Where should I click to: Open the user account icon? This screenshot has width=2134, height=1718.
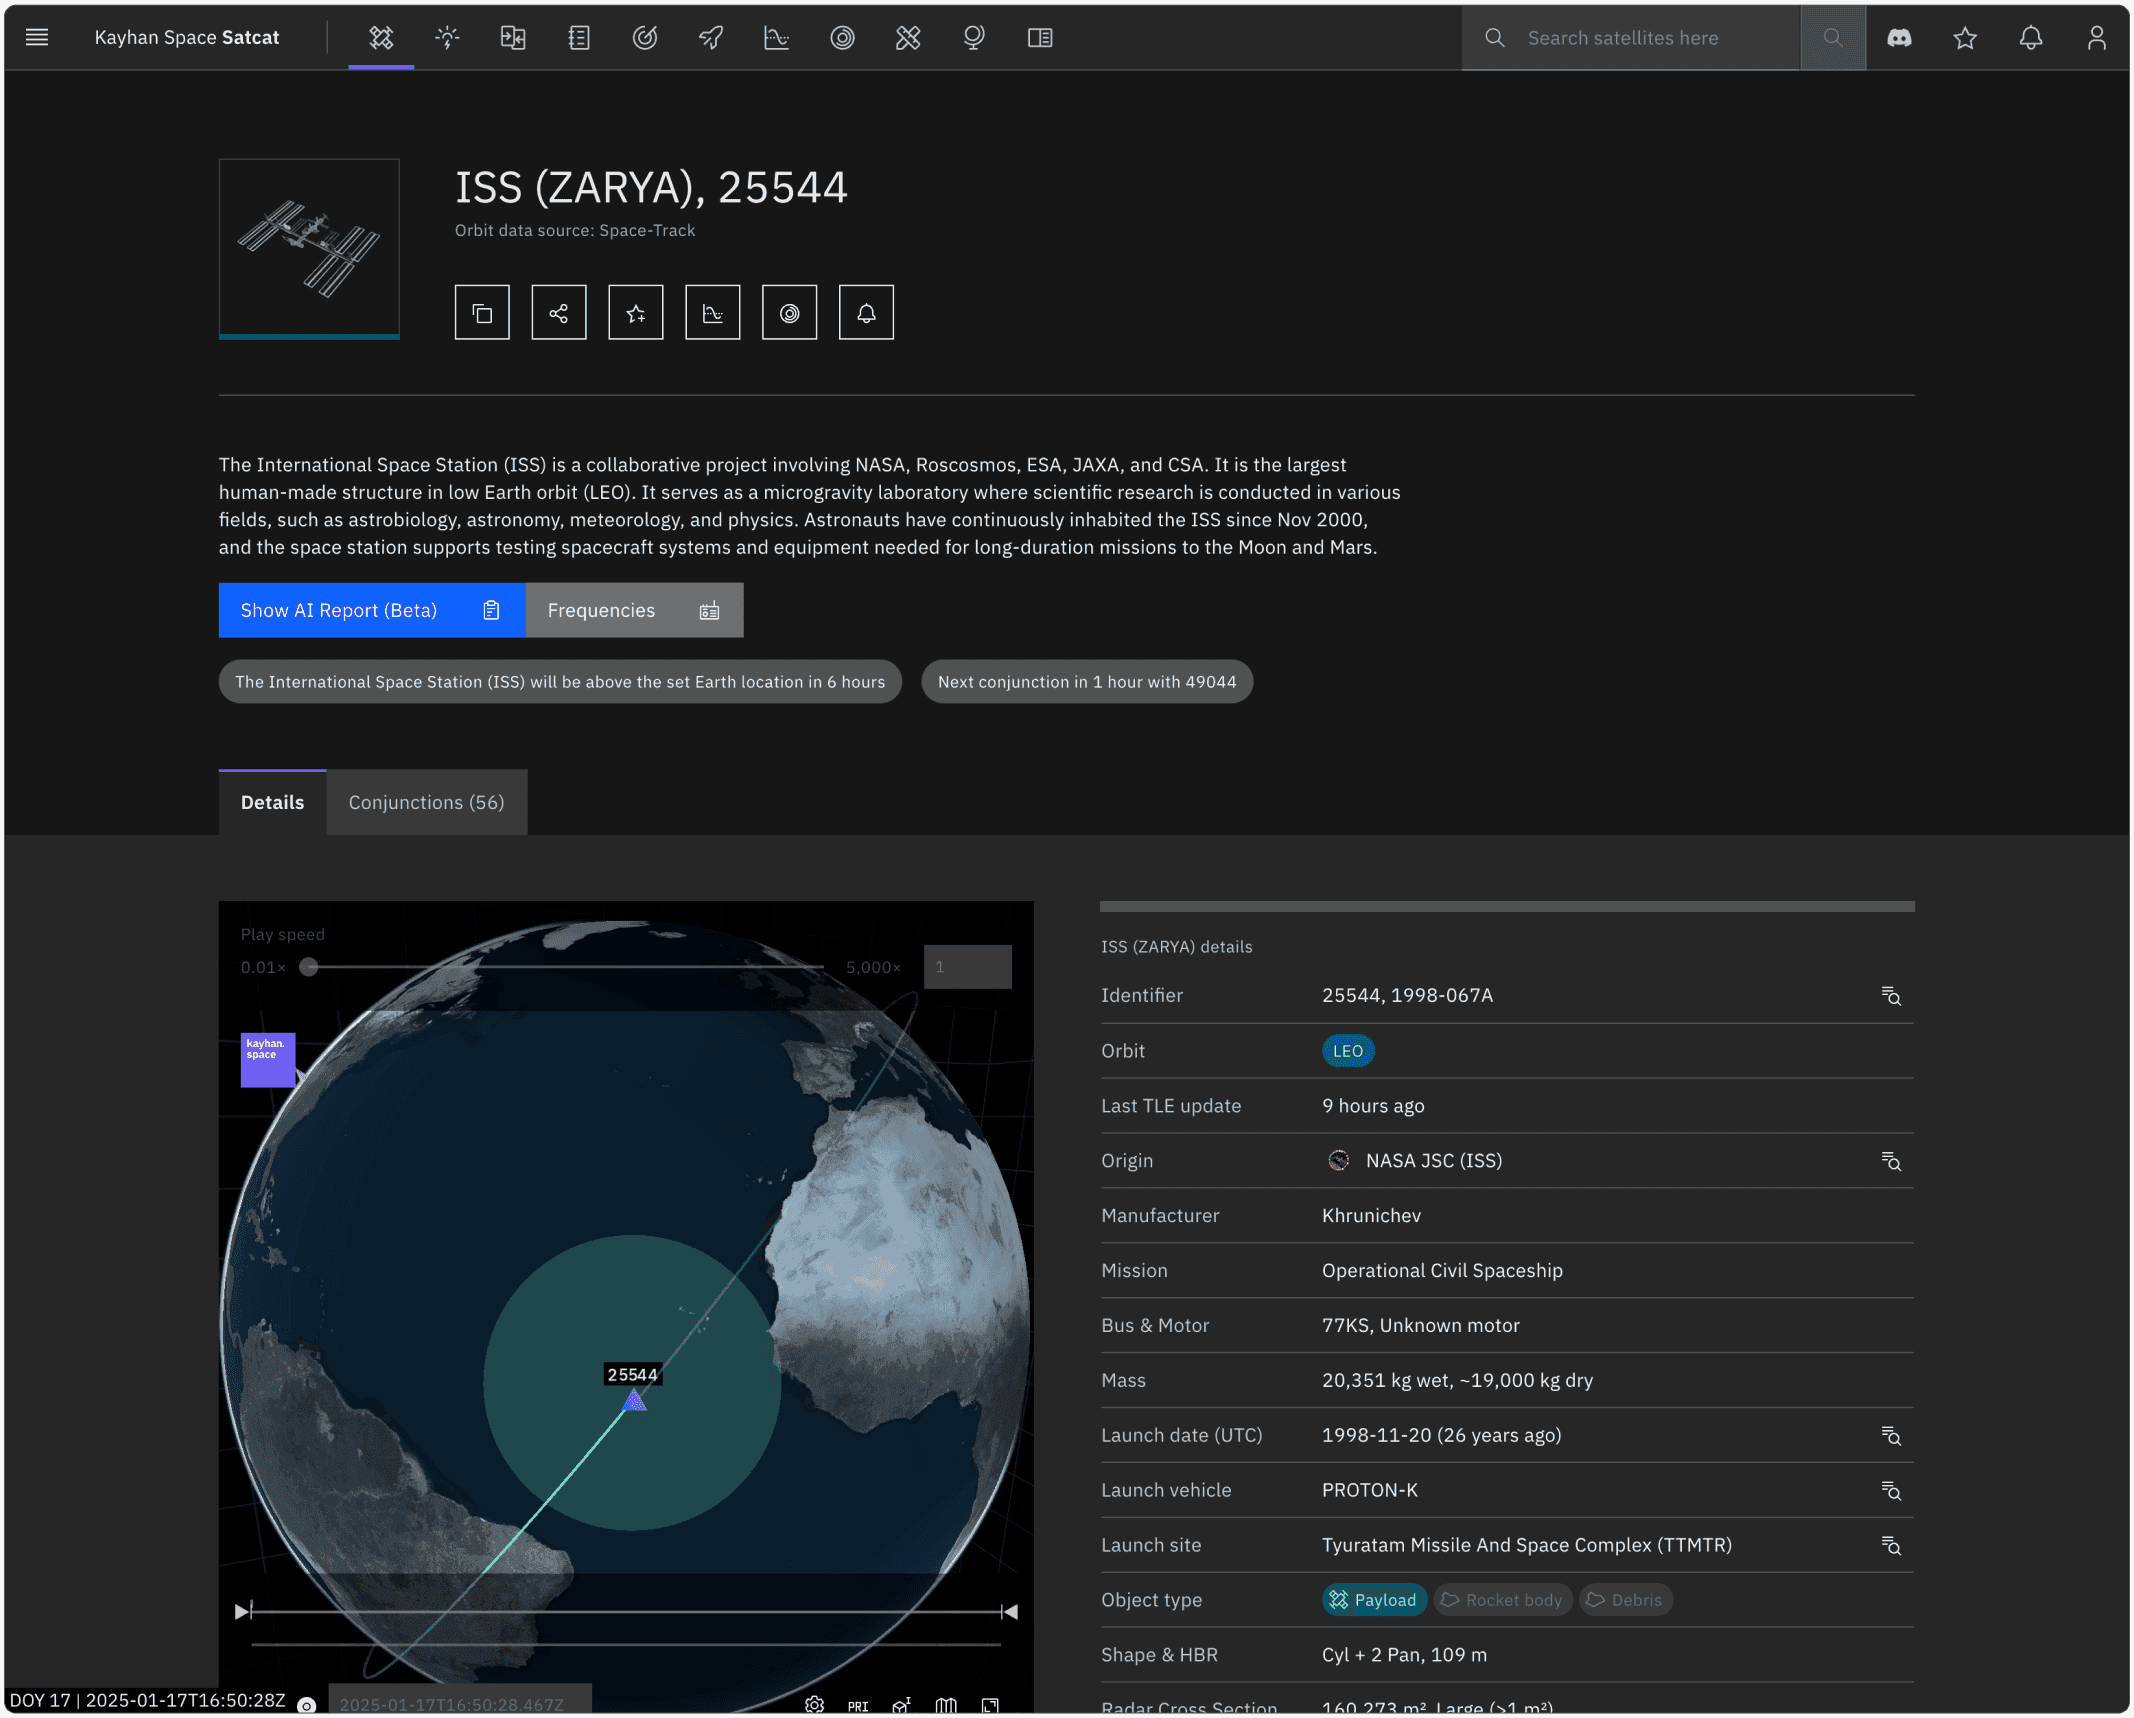tap(2097, 38)
